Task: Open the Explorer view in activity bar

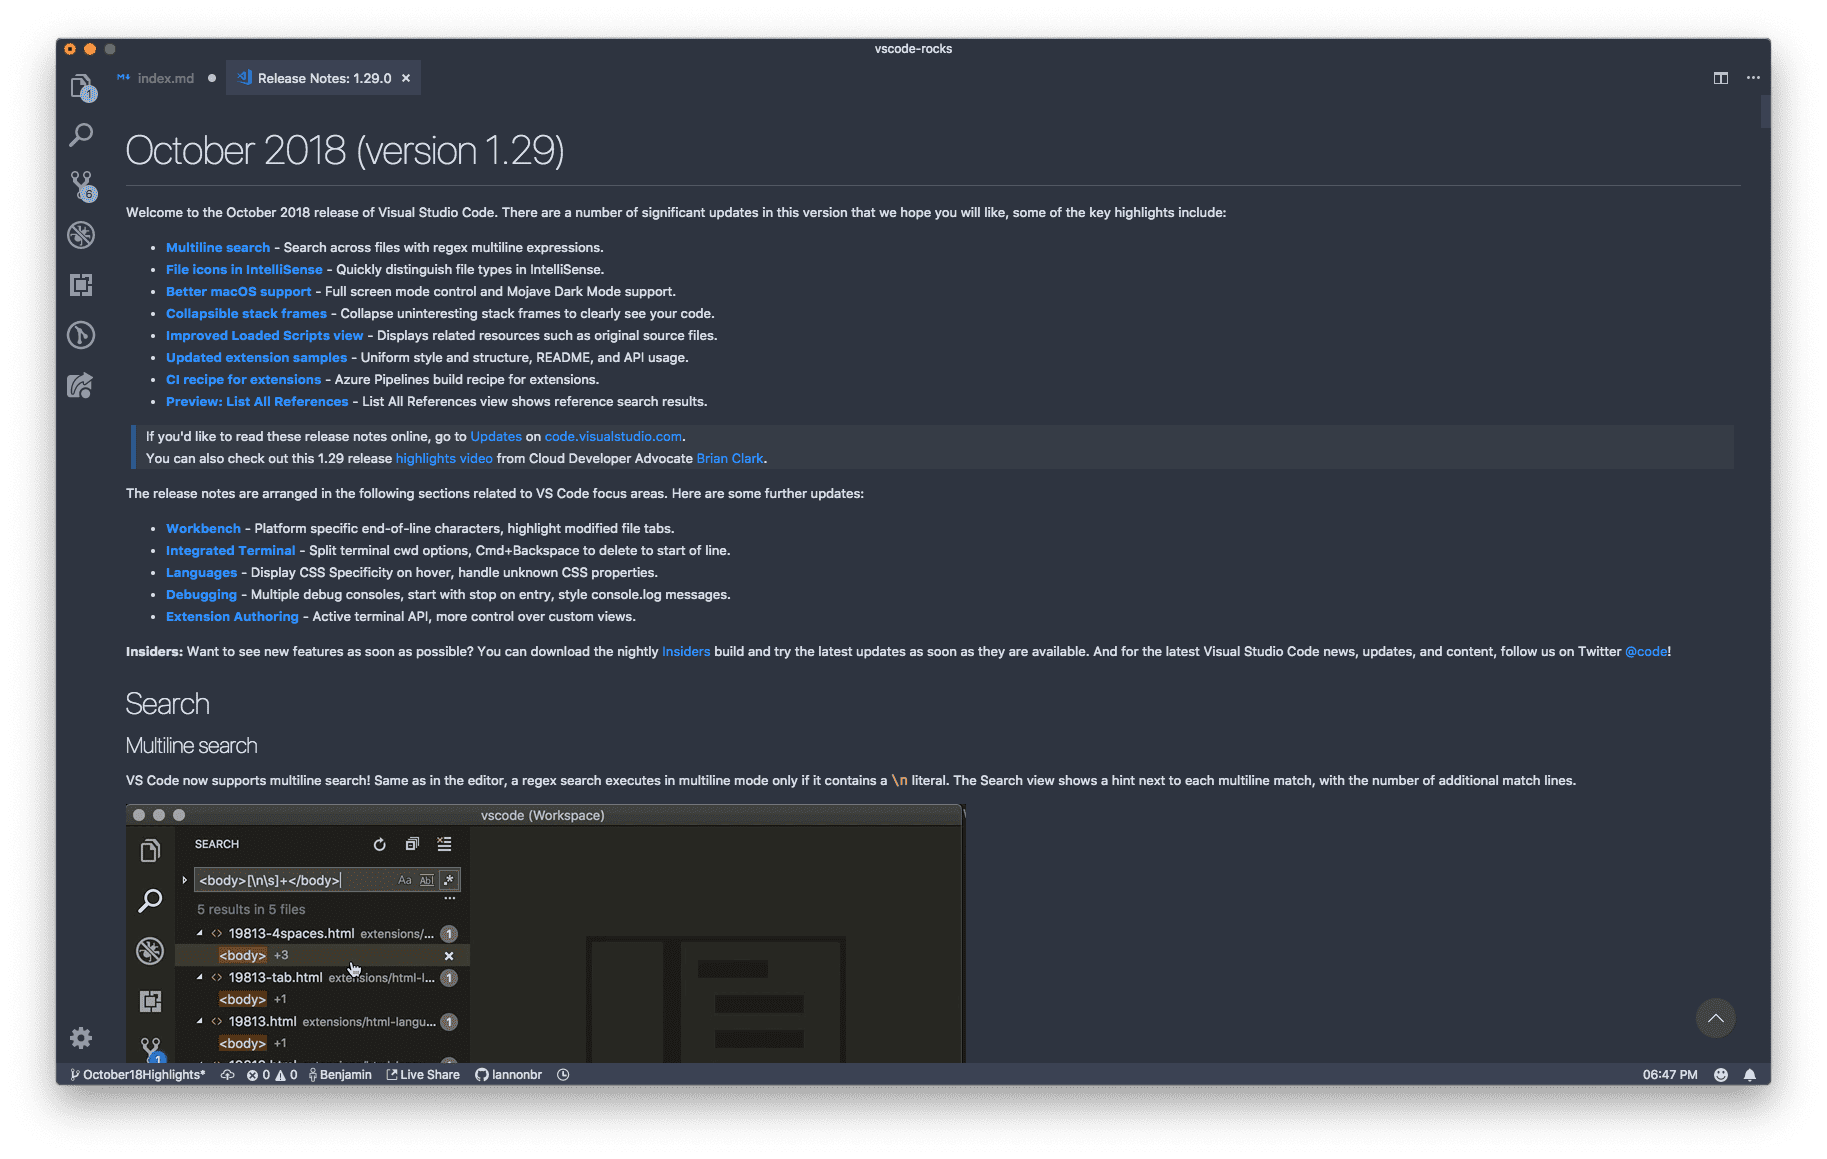Action: [x=81, y=87]
